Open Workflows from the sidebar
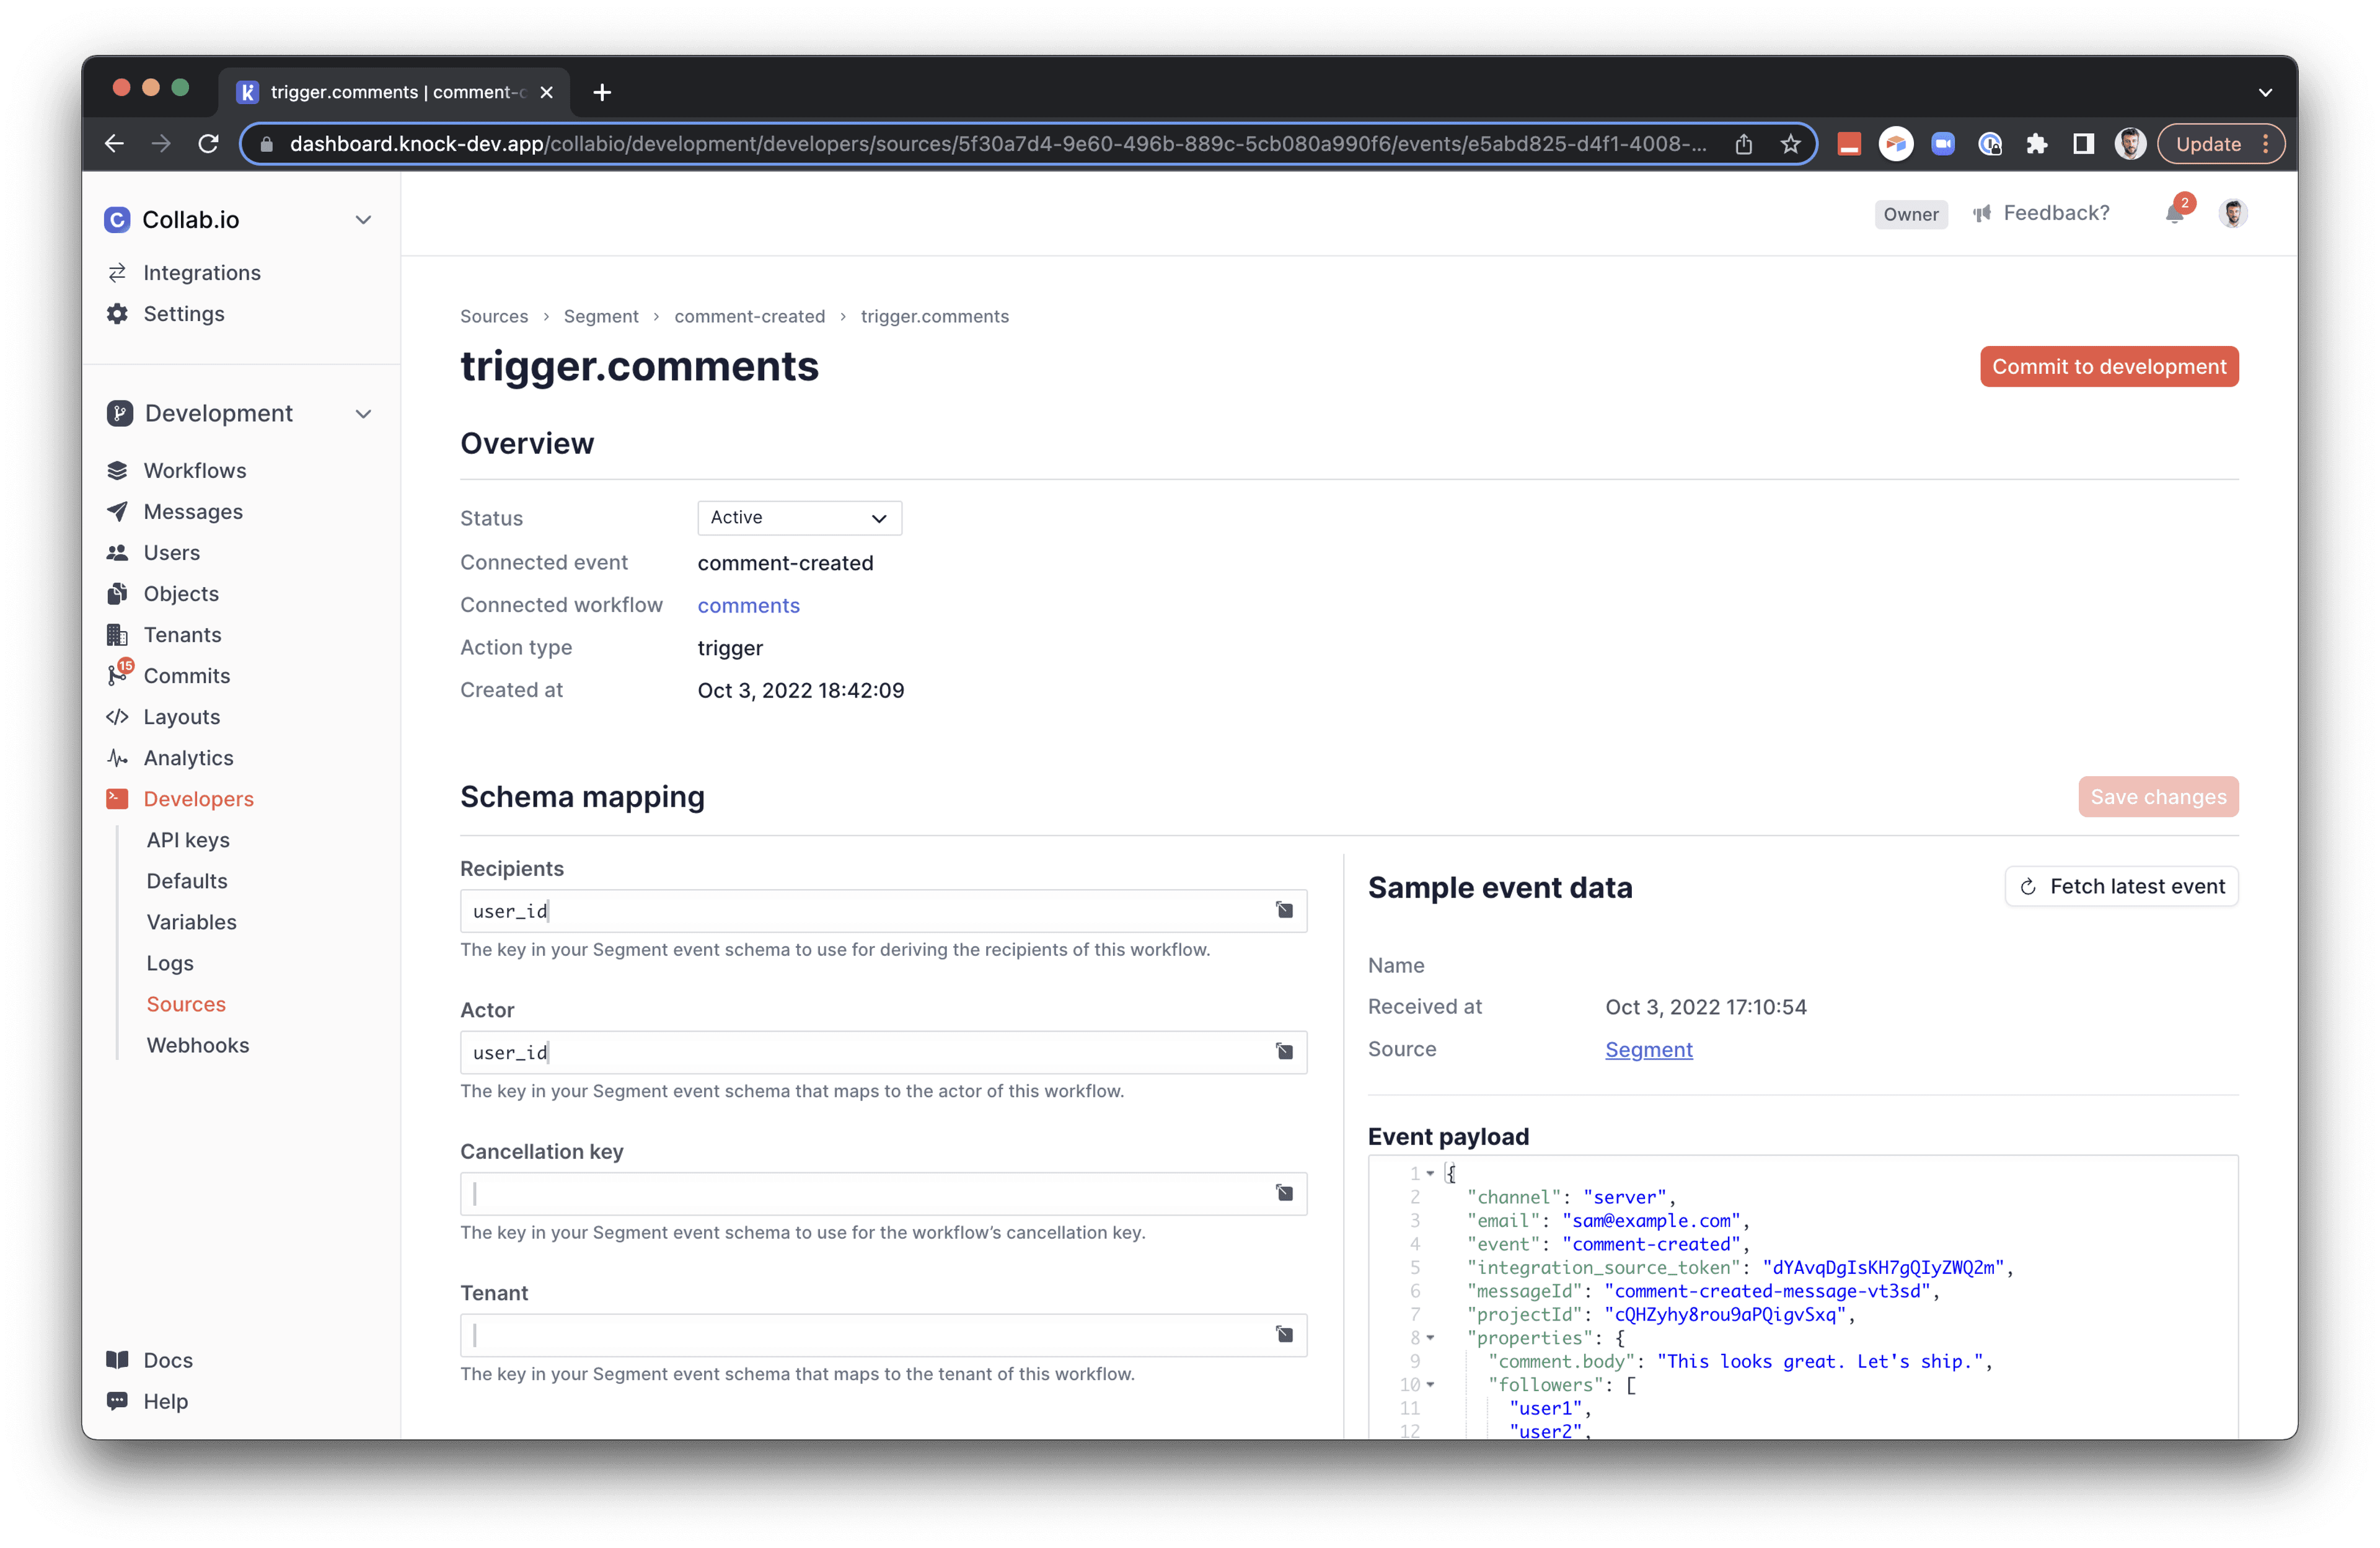 click(194, 470)
